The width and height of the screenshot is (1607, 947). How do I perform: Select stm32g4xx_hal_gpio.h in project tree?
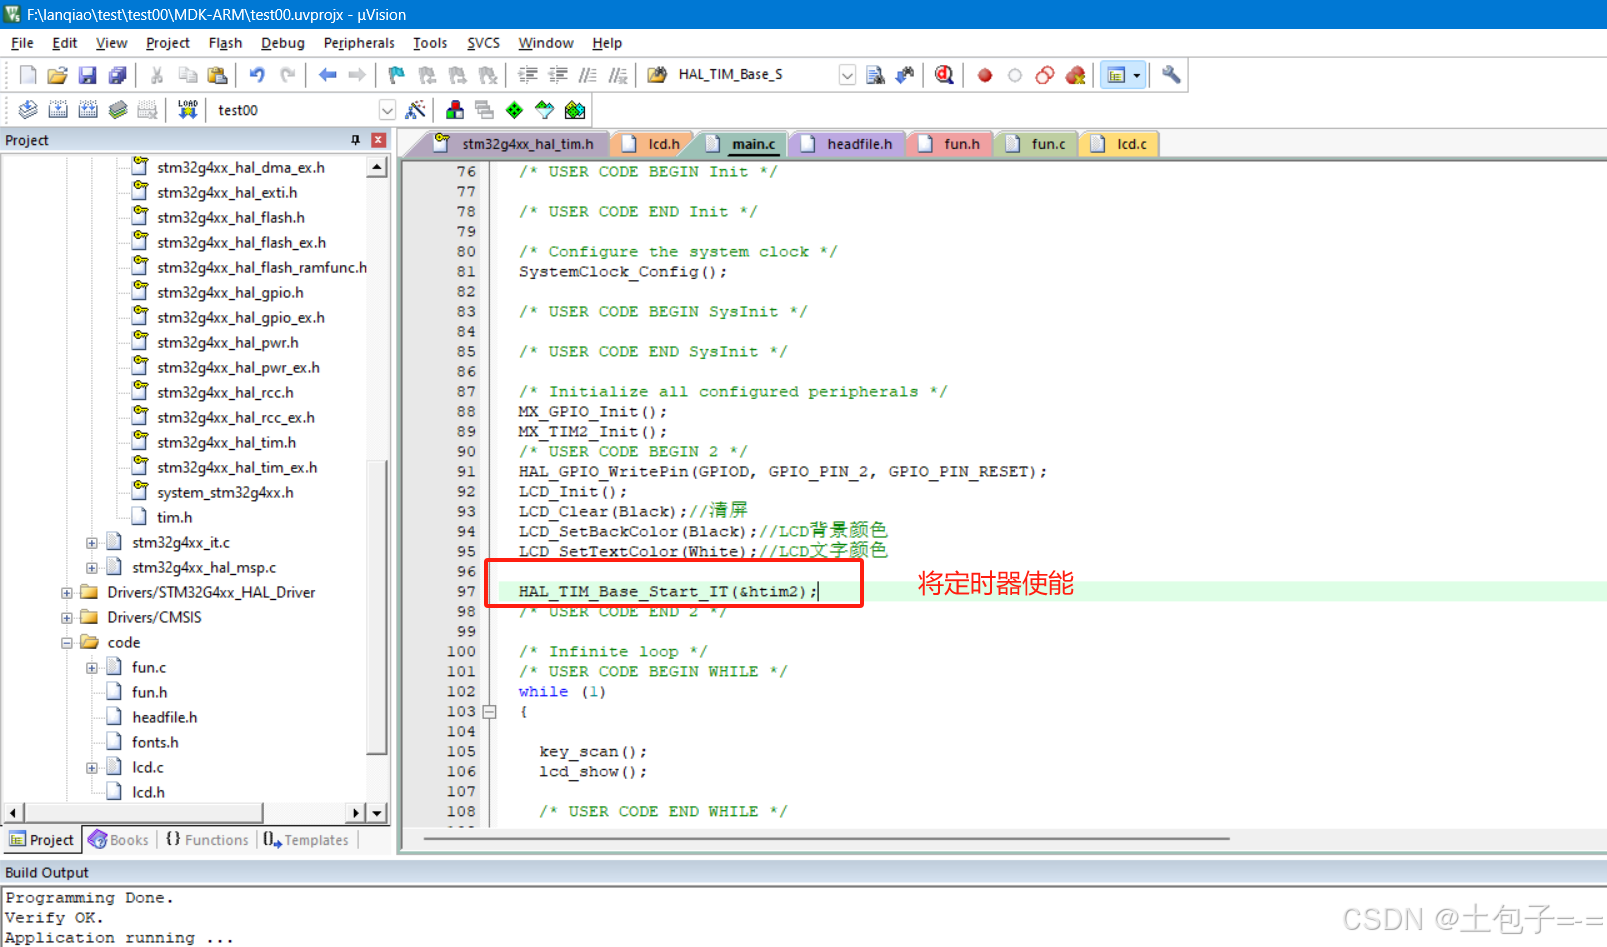(230, 293)
